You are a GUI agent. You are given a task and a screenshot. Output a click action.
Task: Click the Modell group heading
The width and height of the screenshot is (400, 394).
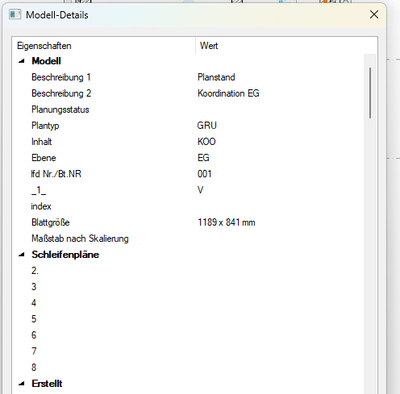click(46, 61)
